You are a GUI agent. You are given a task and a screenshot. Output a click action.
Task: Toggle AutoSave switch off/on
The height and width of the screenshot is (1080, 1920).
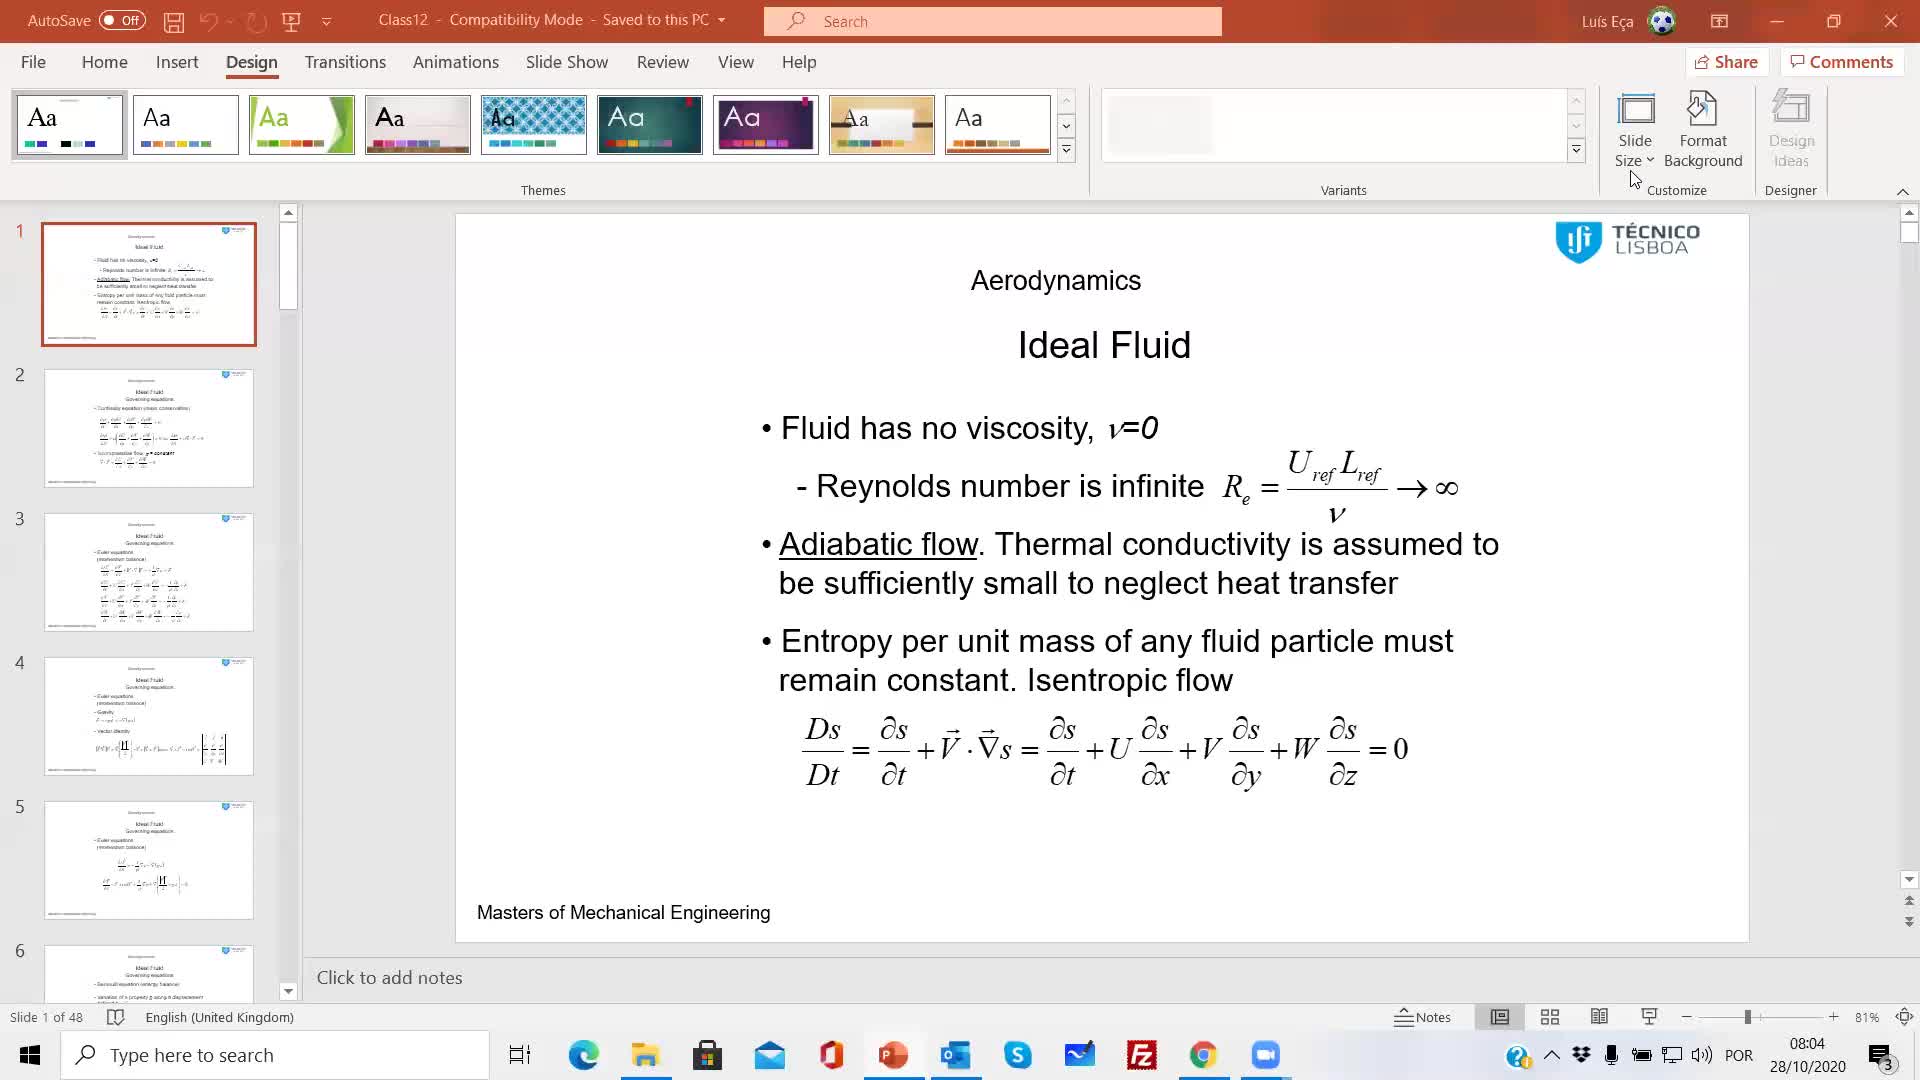coord(122,20)
